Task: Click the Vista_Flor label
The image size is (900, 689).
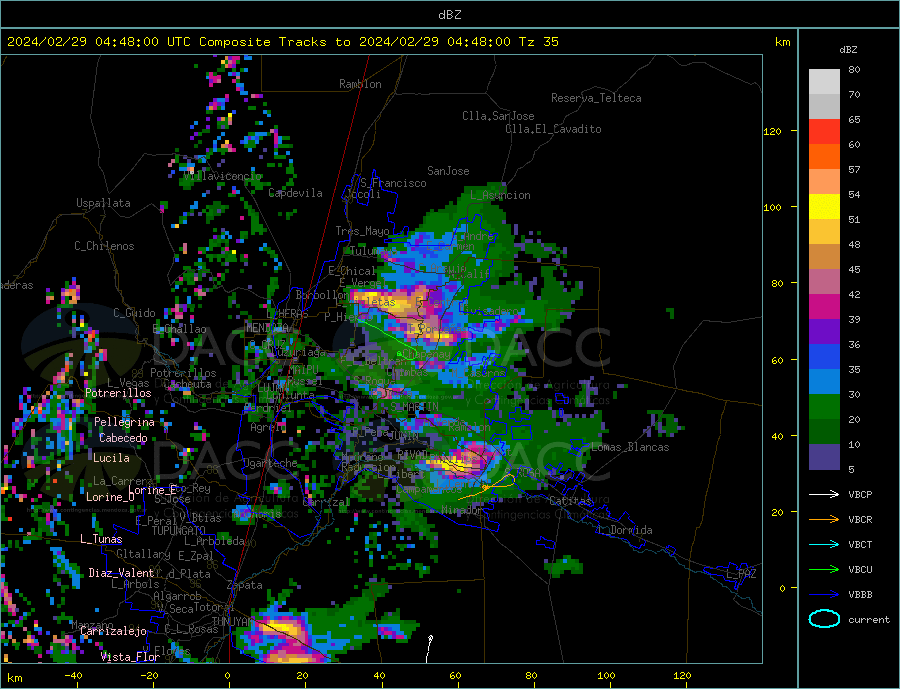Action: click(130, 657)
